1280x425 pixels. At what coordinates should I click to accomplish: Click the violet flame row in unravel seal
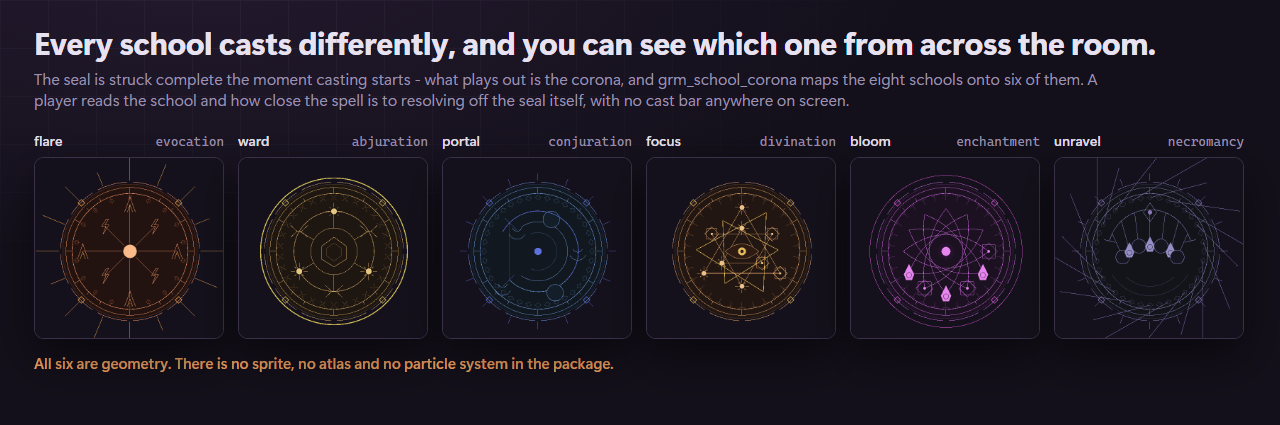pyautogui.click(x=1149, y=247)
